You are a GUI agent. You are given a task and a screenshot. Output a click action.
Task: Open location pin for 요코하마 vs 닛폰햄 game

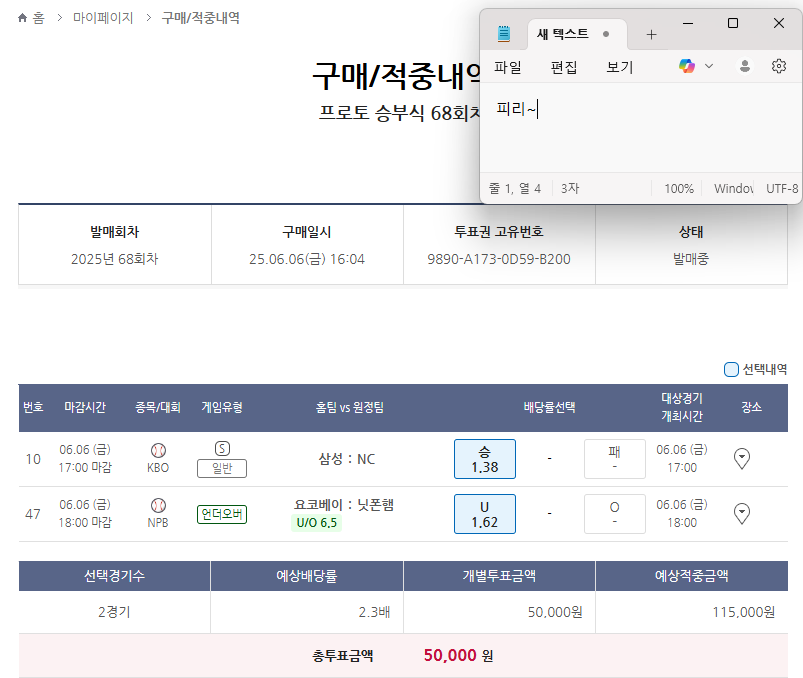click(742, 513)
